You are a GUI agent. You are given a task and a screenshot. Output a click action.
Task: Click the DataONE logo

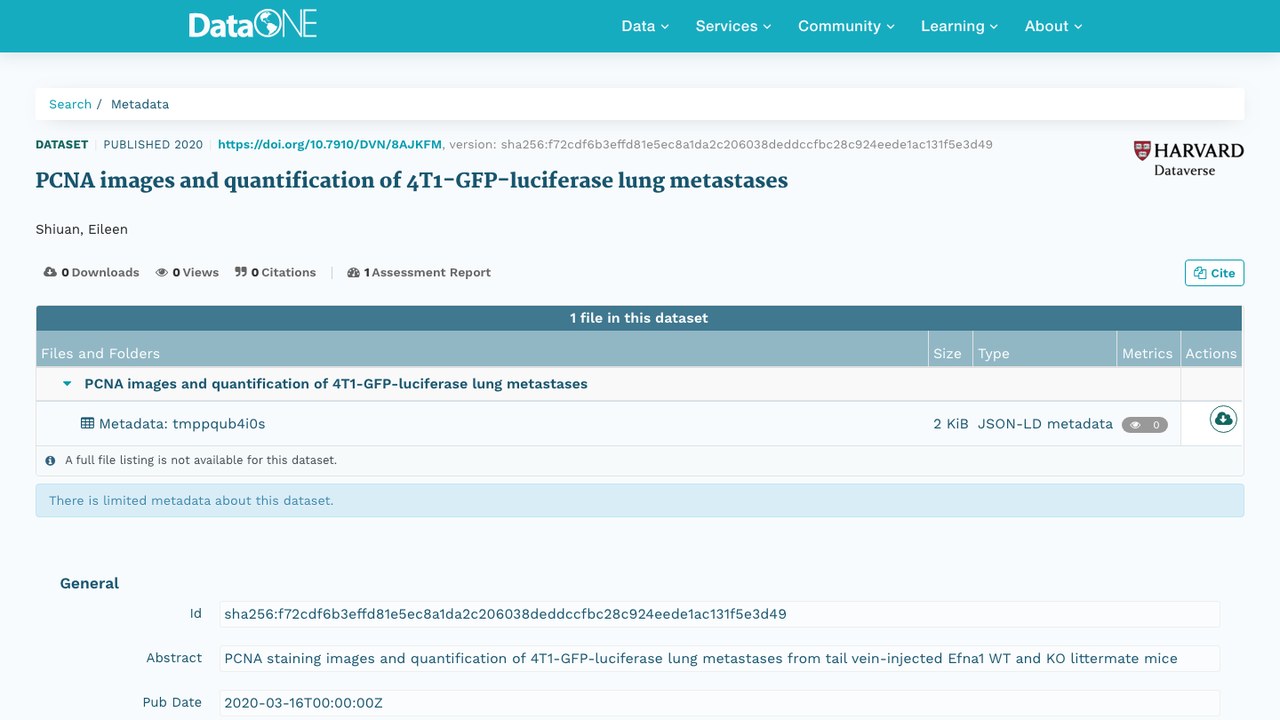click(x=253, y=25)
